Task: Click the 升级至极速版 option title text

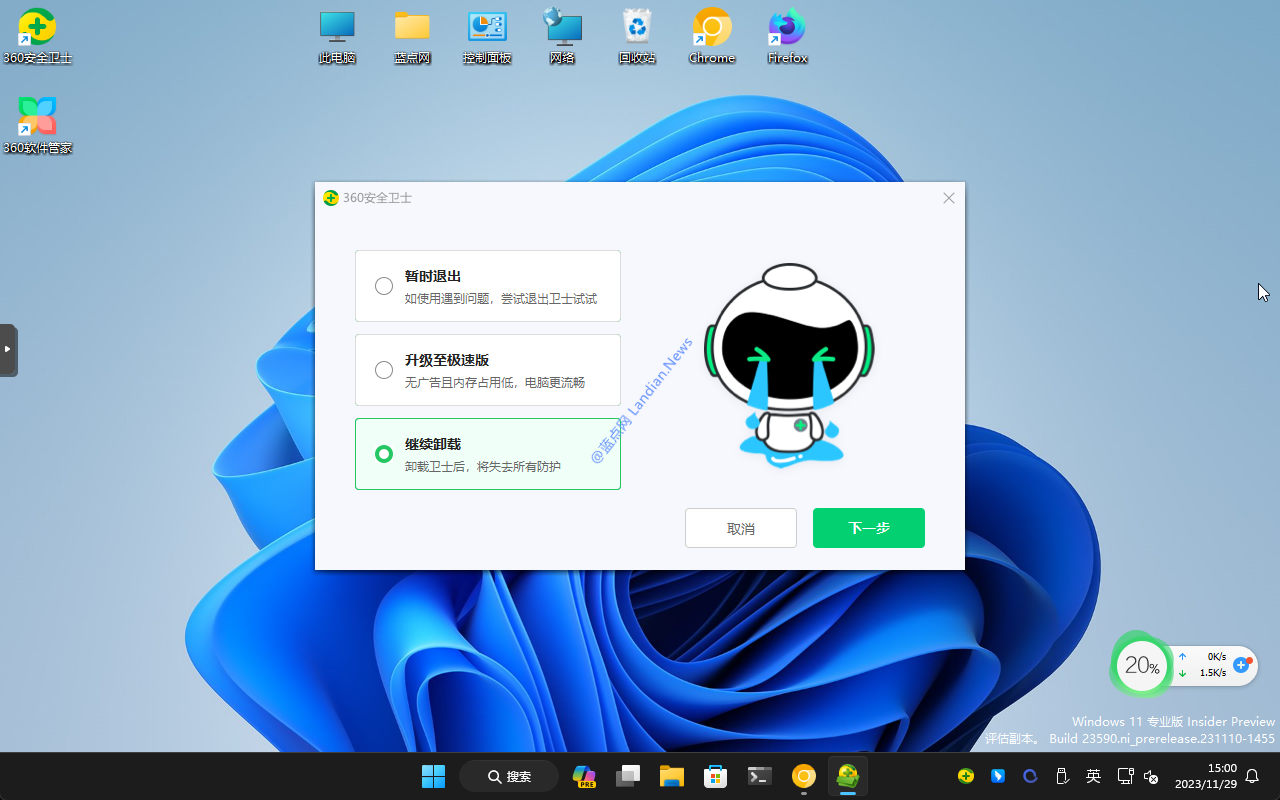Action: pos(447,360)
